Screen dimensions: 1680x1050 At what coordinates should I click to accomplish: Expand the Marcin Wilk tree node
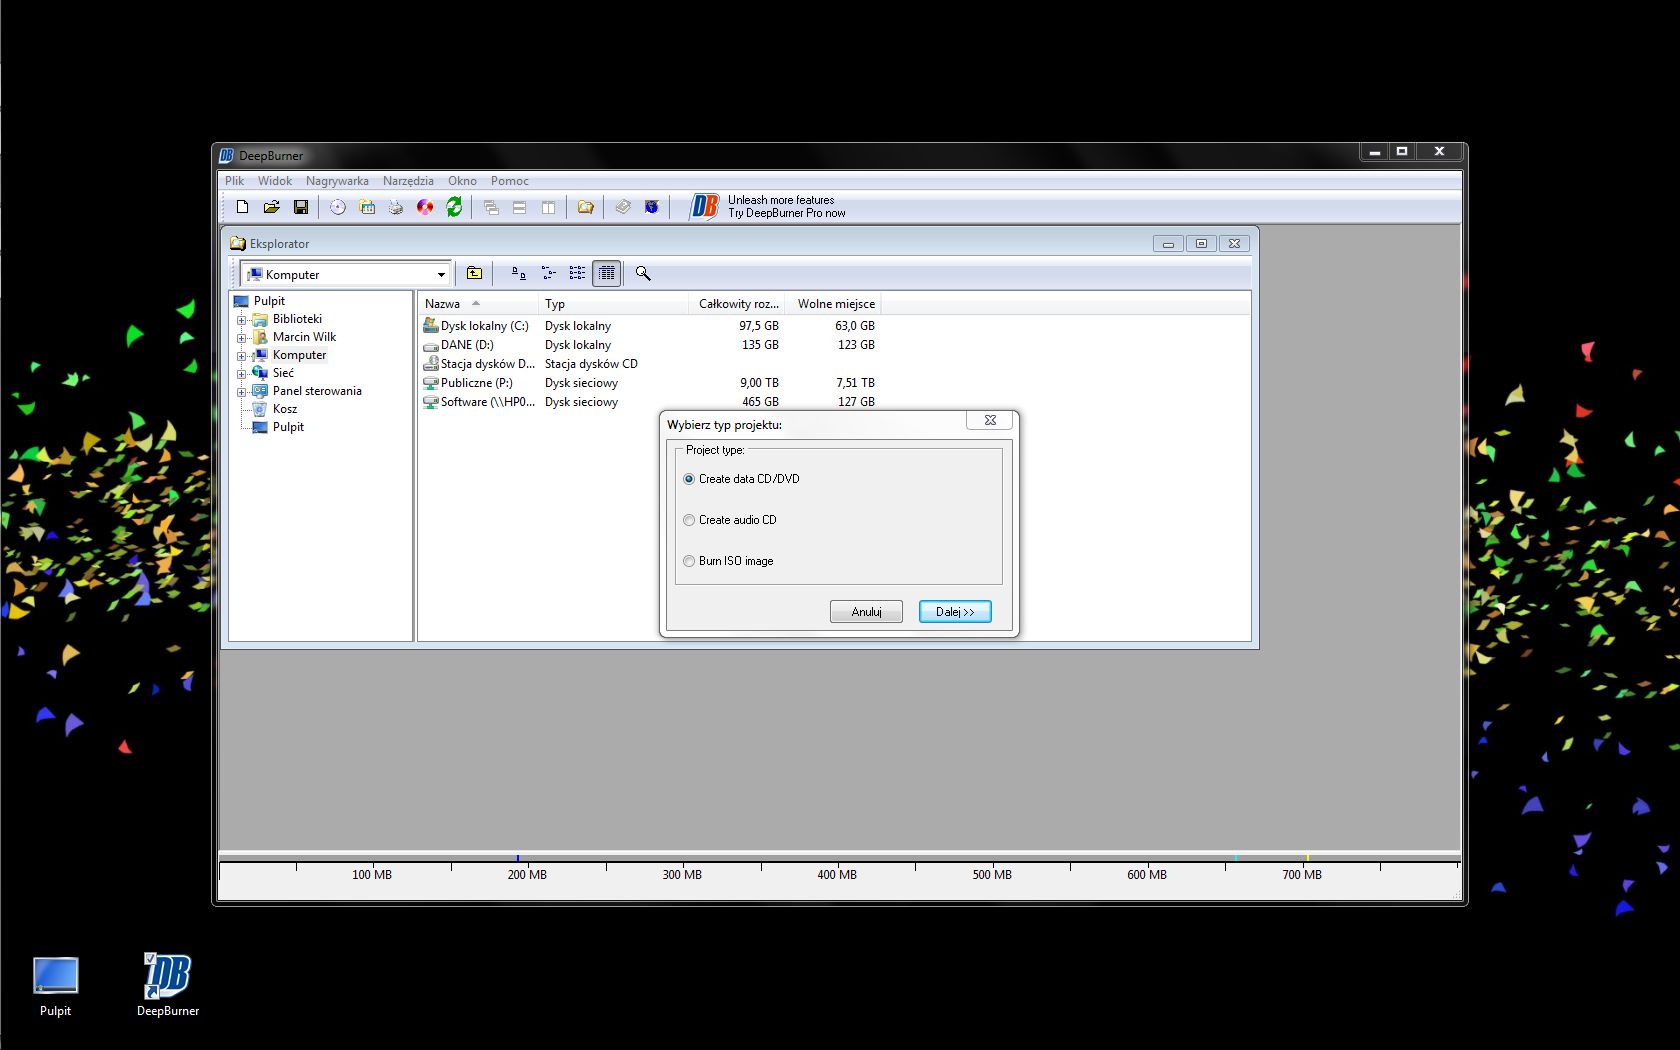[x=241, y=338]
